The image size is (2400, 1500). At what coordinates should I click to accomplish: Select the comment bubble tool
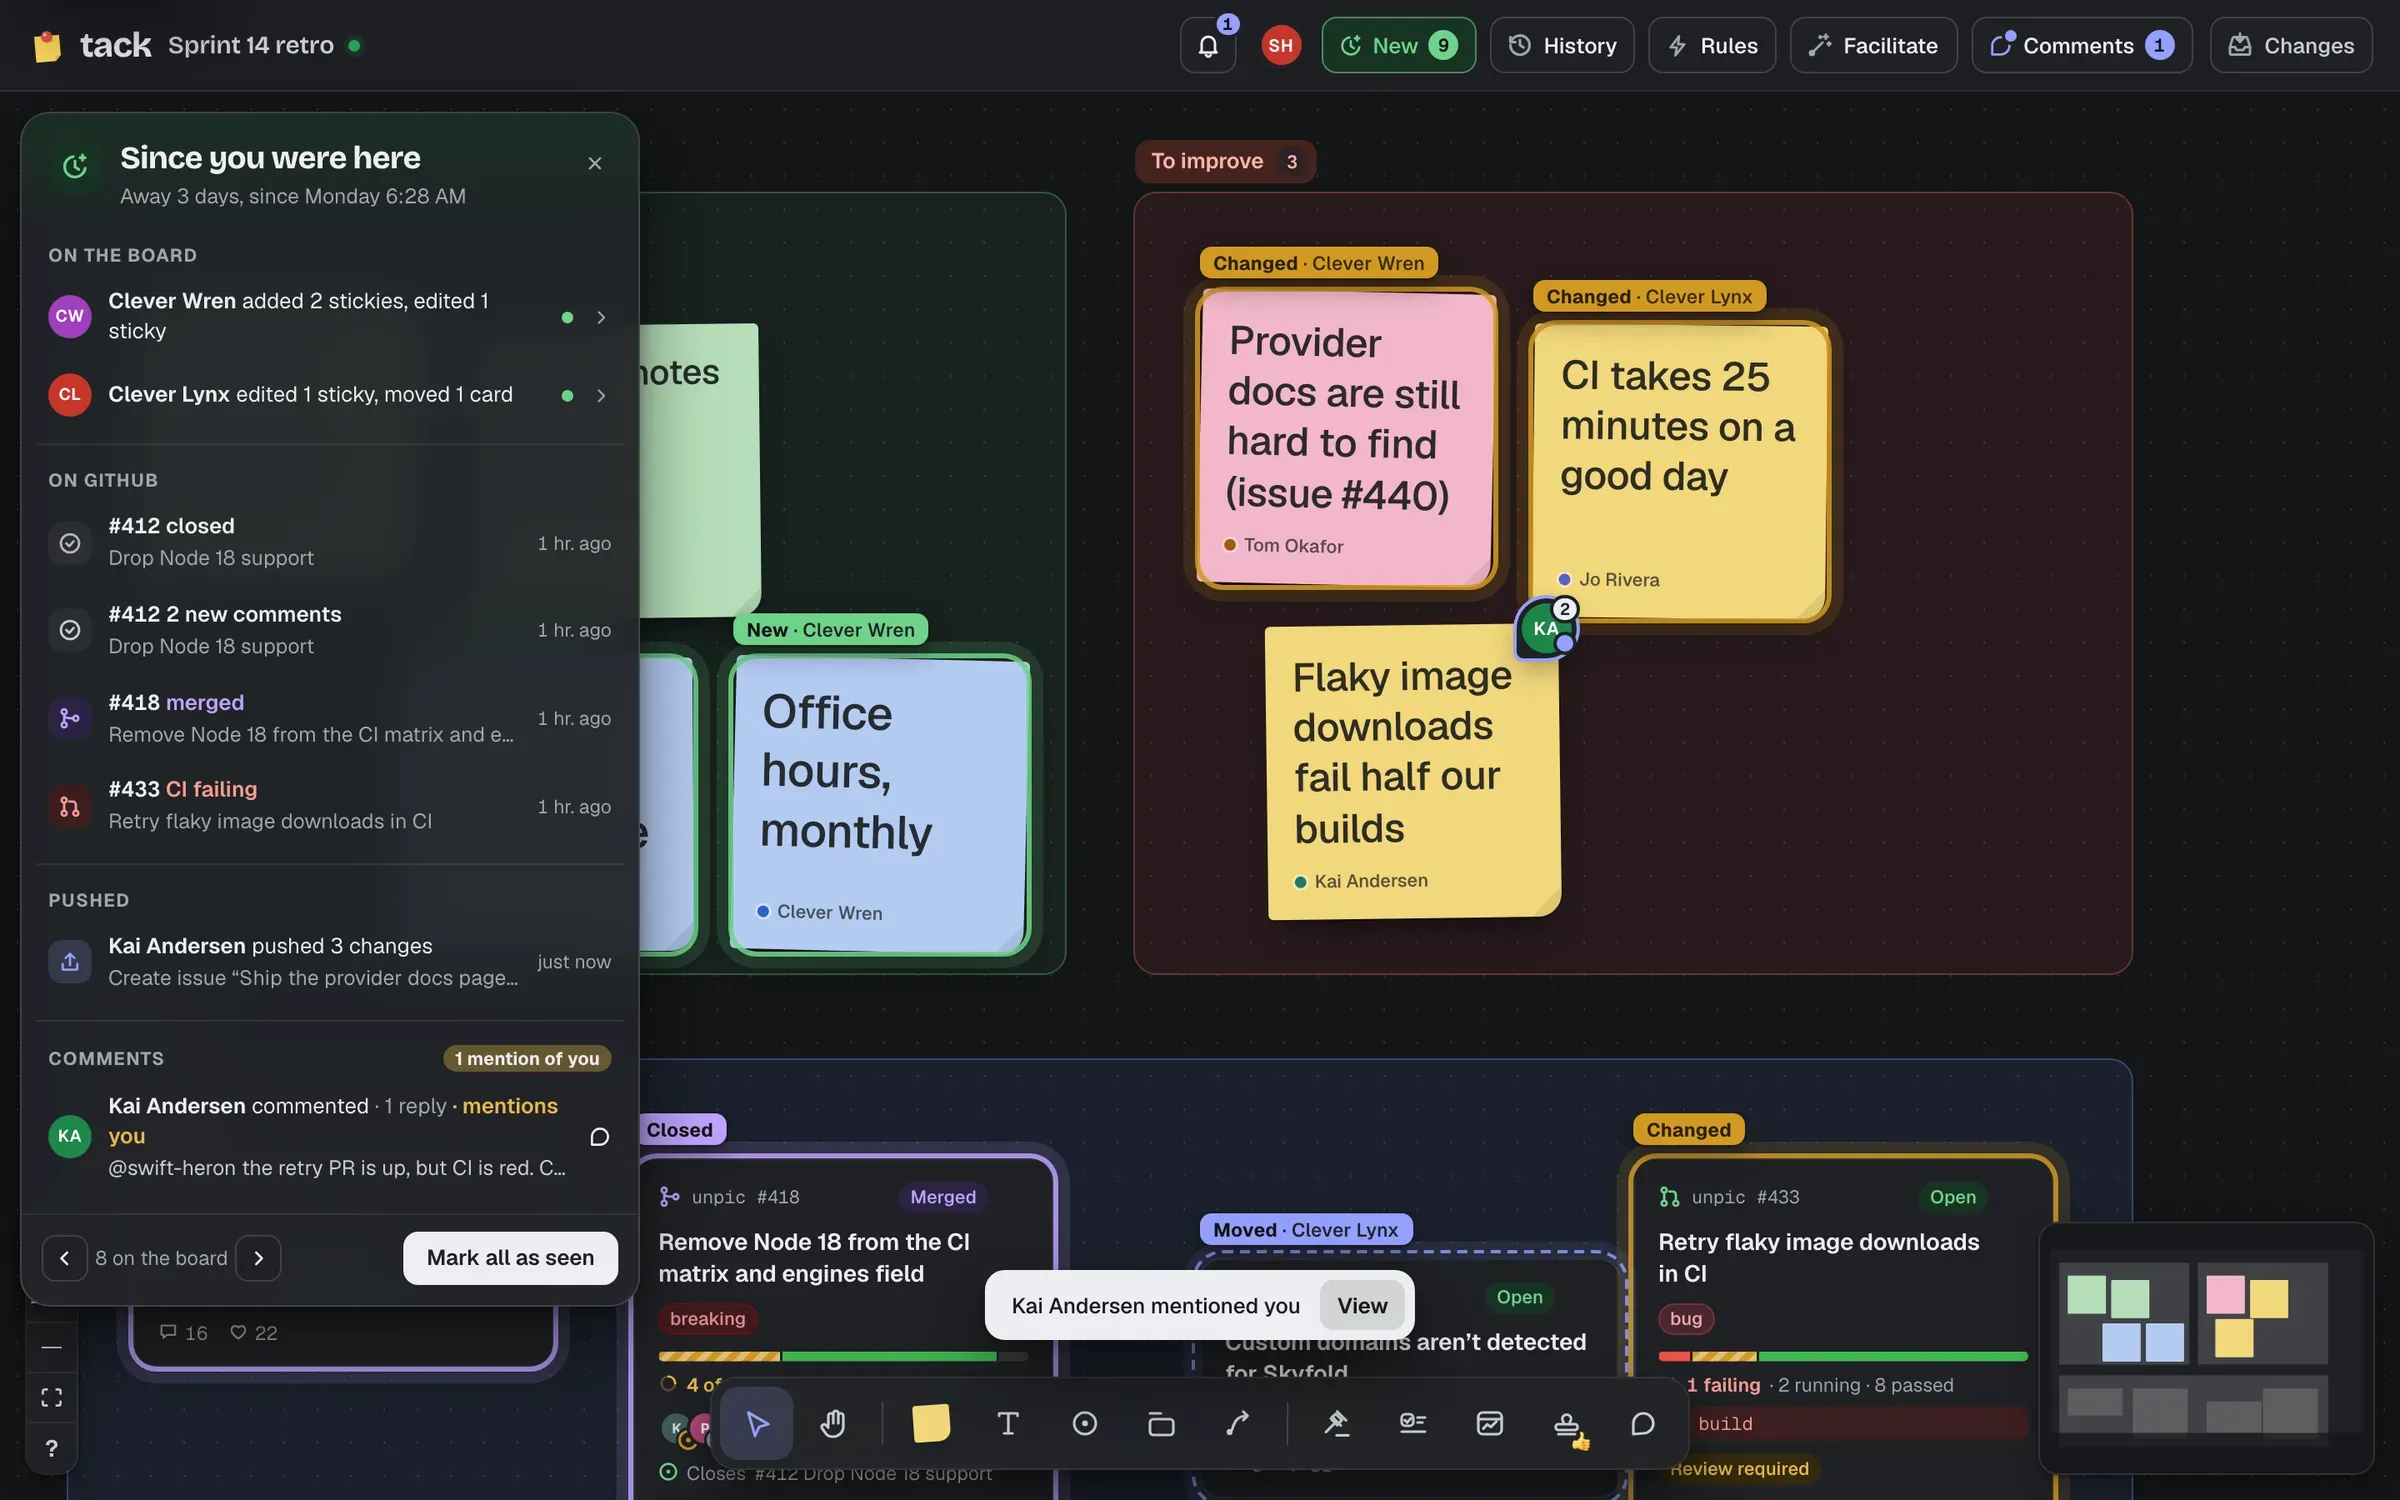1643,1423
